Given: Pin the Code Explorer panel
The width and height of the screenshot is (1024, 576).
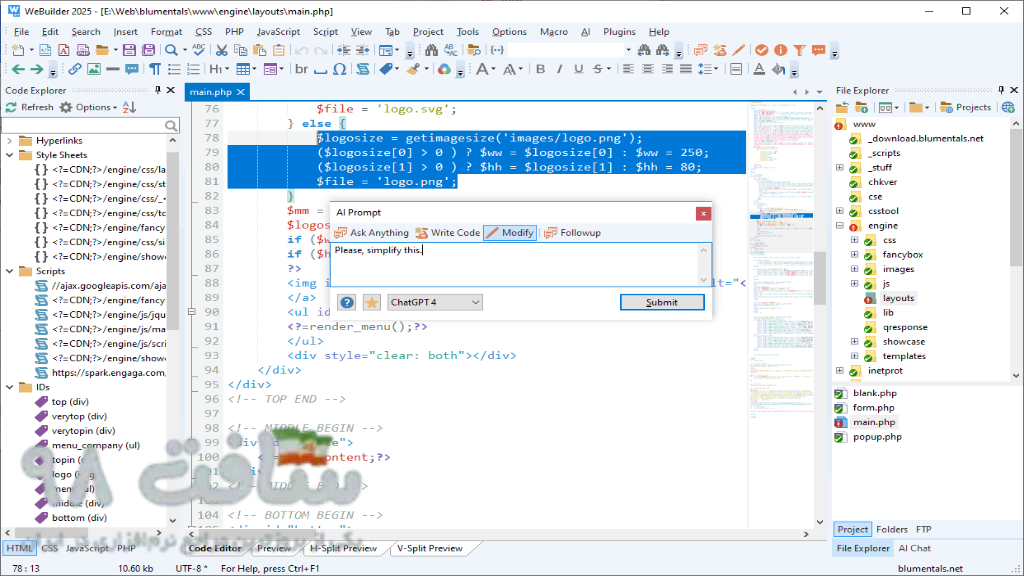Looking at the screenshot, I should tap(157, 90).
